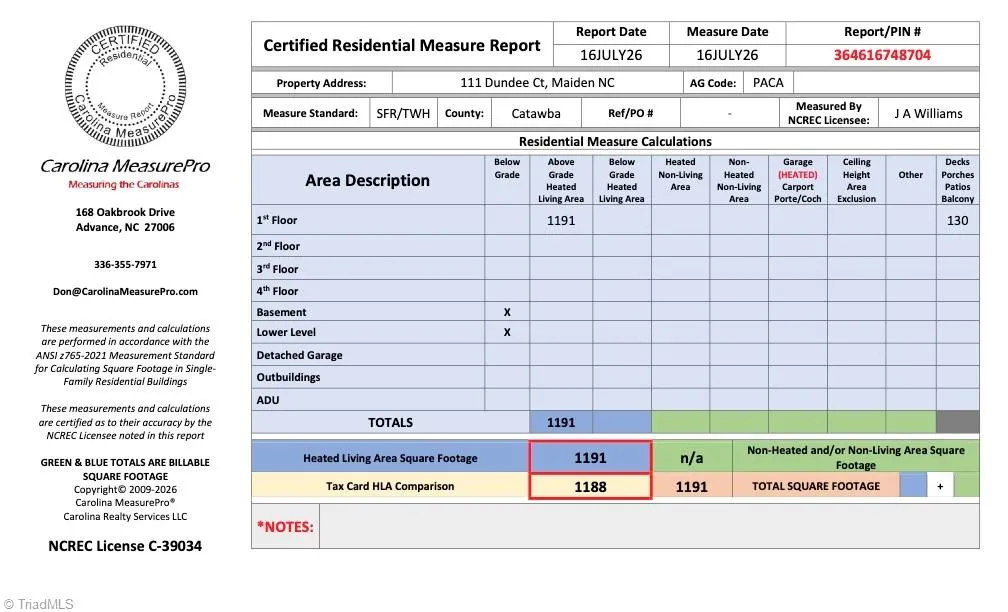
Task: Open the Don@CarolinaMeasurePro.com email address
Action: click(125, 292)
